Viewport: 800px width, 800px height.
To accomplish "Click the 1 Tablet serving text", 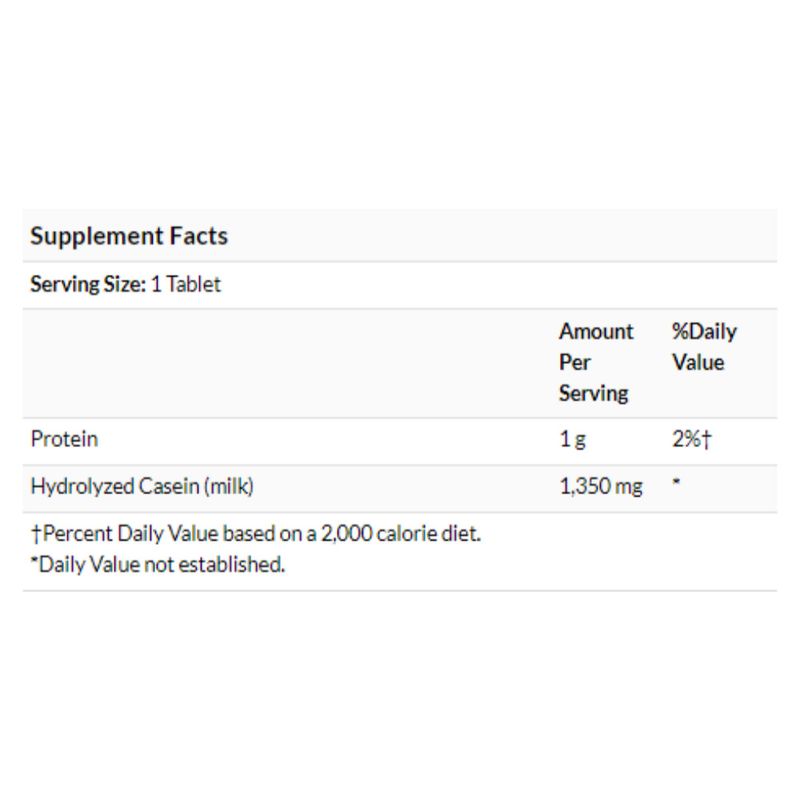I will click(186, 284).
